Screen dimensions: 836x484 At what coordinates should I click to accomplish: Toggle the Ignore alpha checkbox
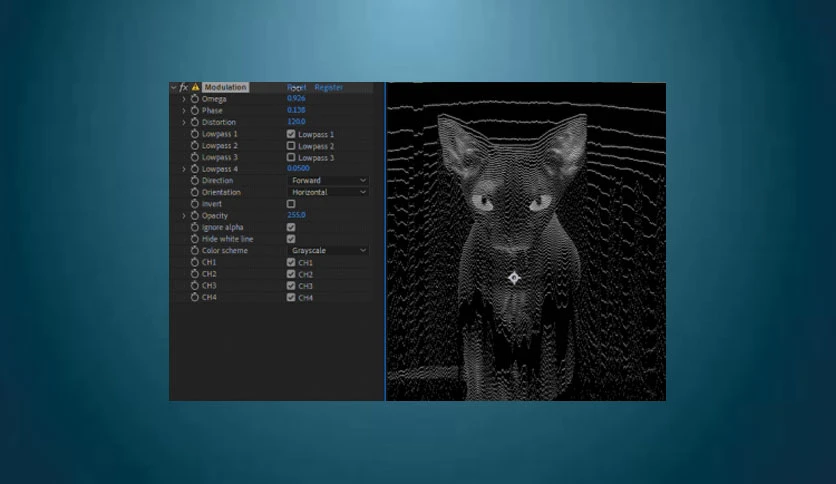(x=291, y=227)
